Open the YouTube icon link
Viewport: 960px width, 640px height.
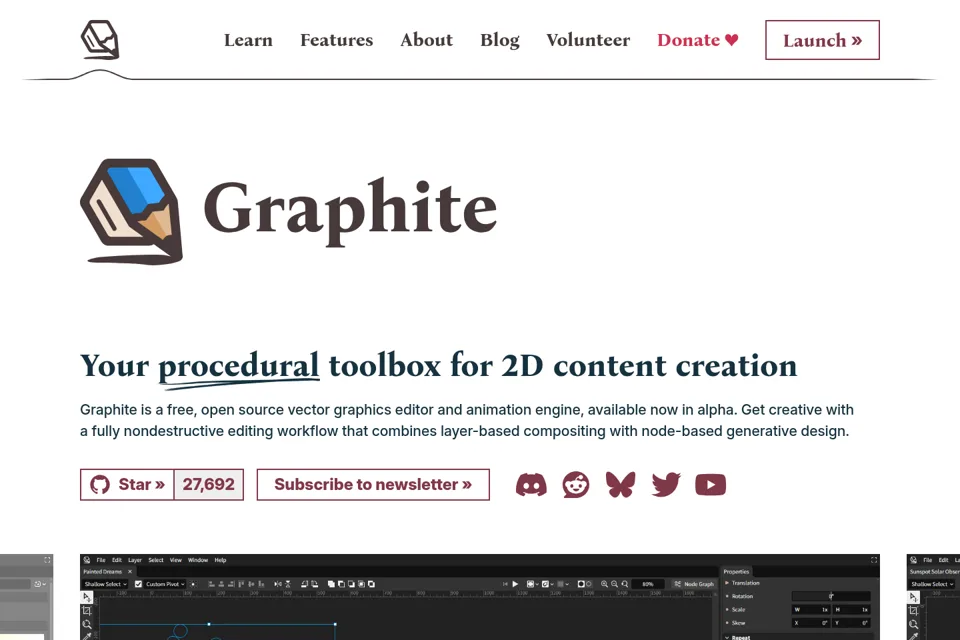(x=710, y=484)
